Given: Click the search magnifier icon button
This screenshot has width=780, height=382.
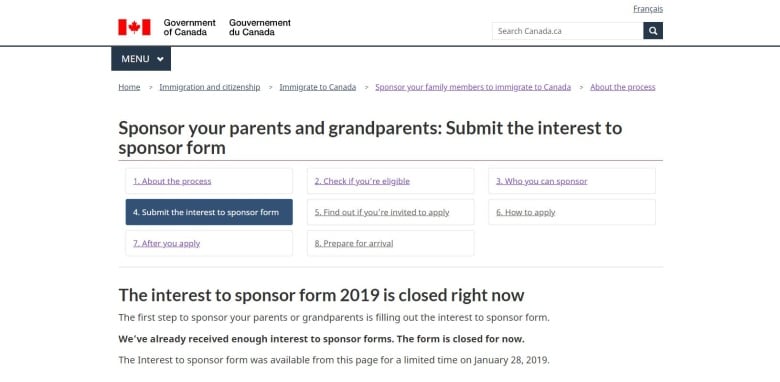Looking at the screenshot, I should tap(653, 31).
